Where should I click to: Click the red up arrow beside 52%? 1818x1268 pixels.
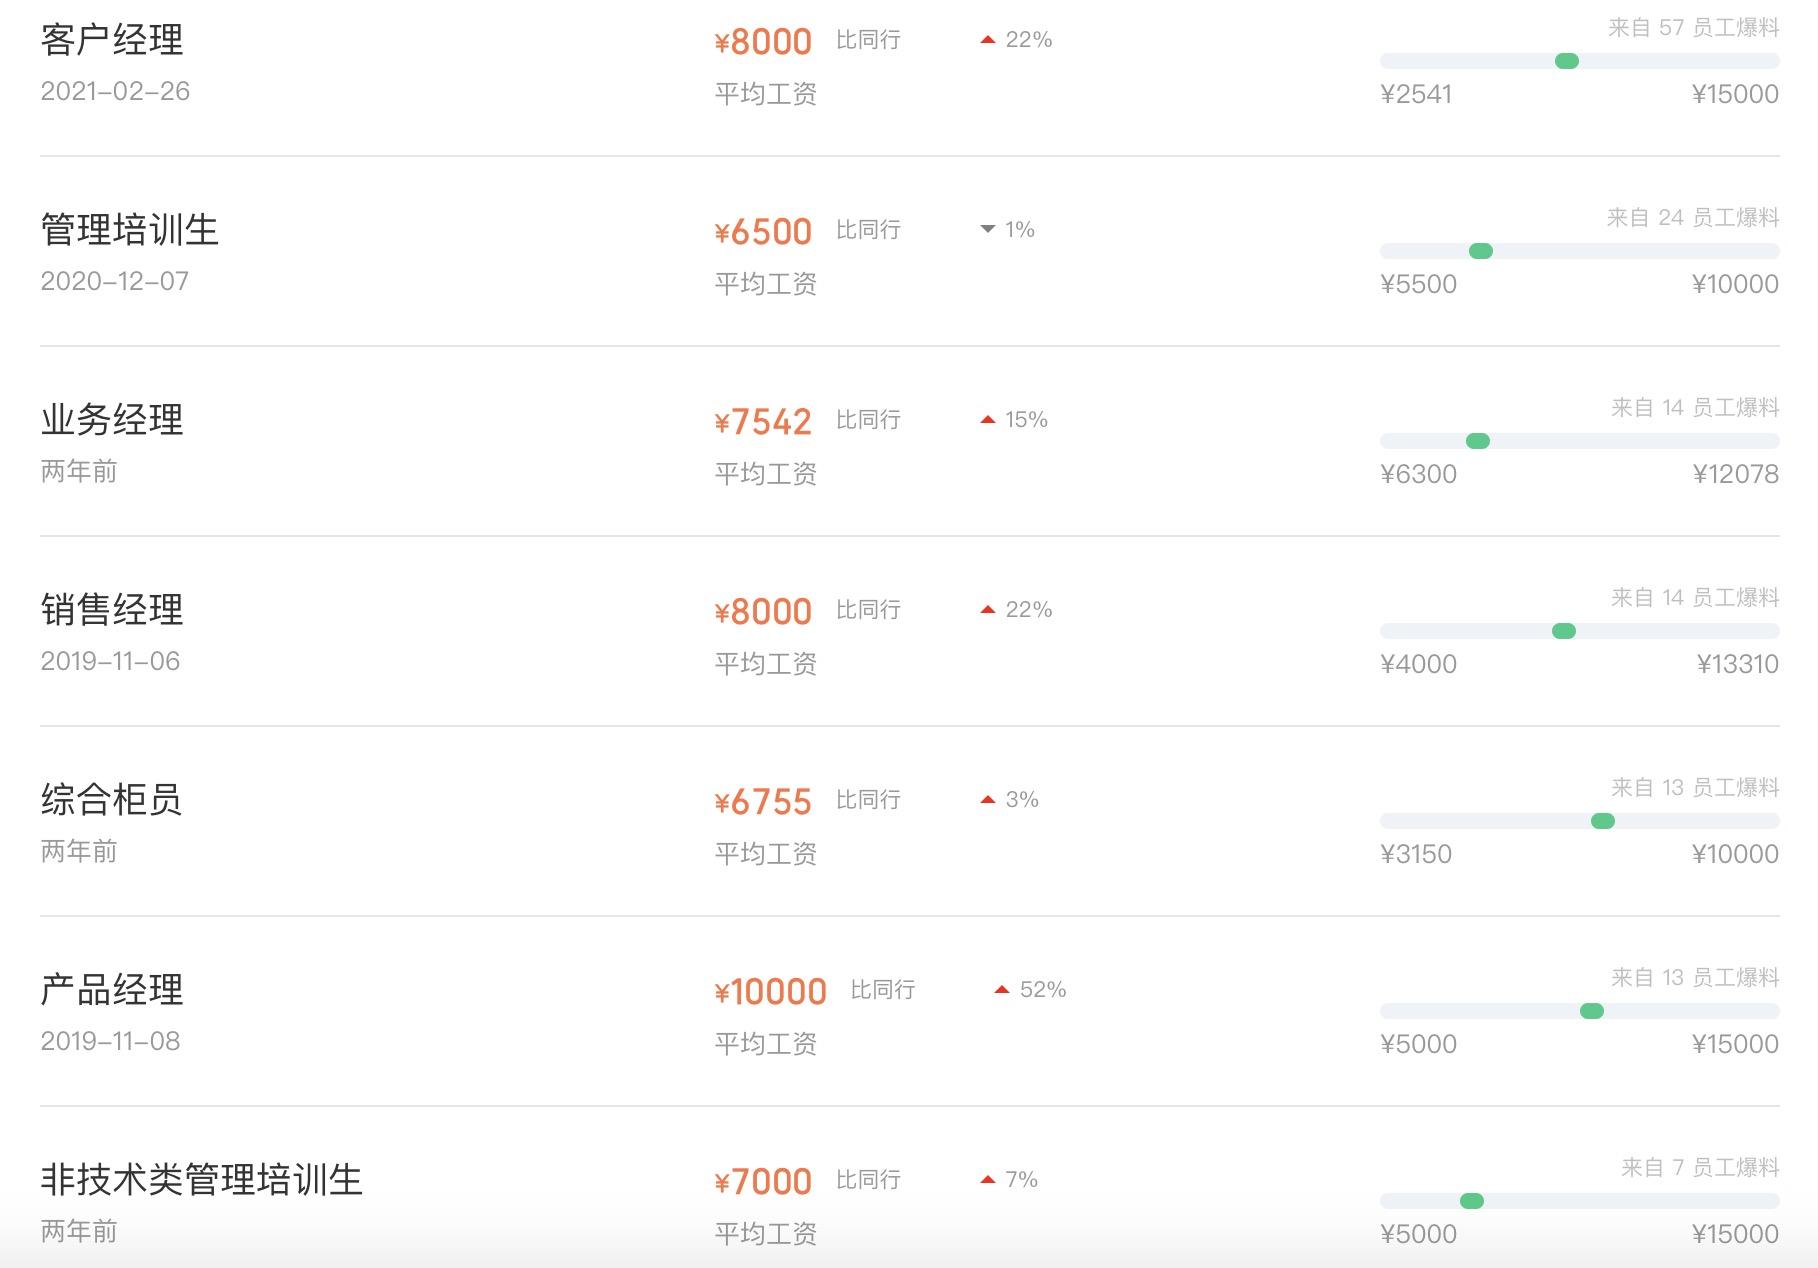click(x=1002, y=990)
